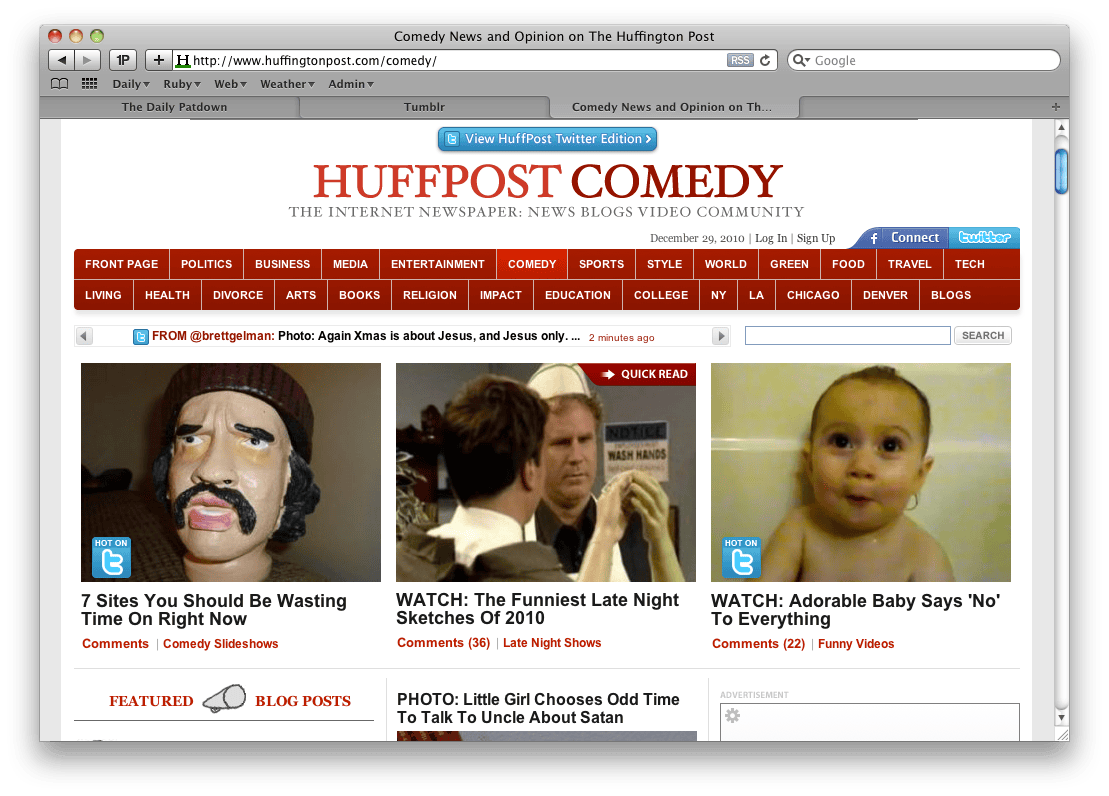This screenshot has width=1109, height=796.
Task: Open Funny Videos link
Action: [856, 644]
